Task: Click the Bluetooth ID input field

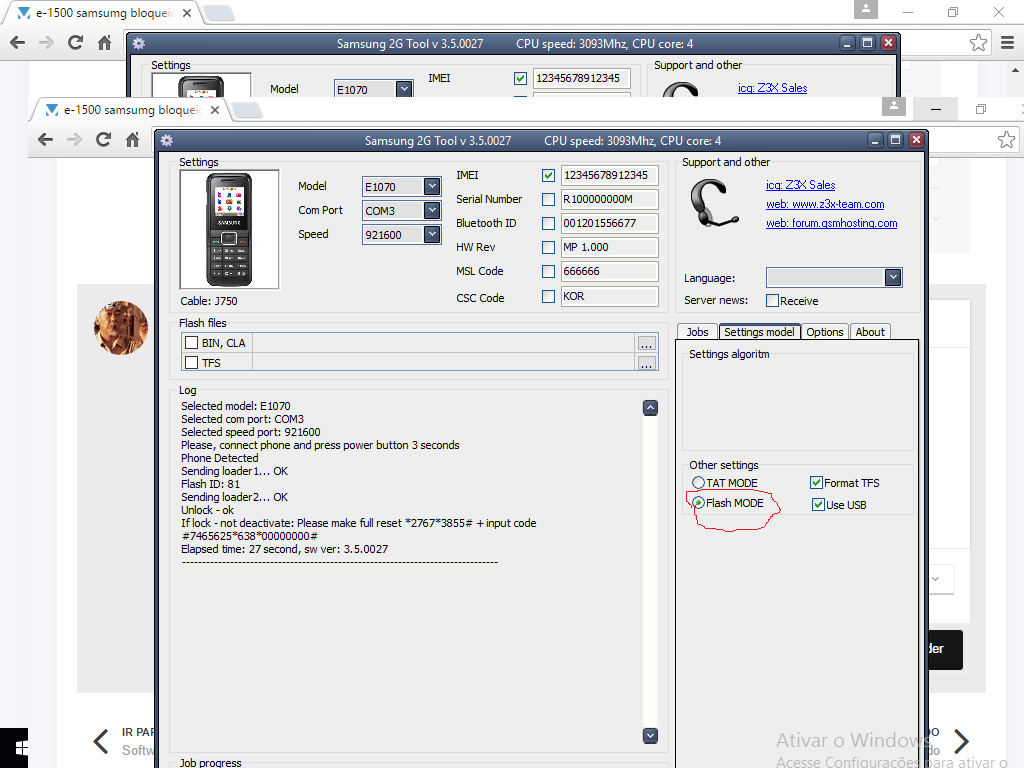Action: click(x=609, y=223)
